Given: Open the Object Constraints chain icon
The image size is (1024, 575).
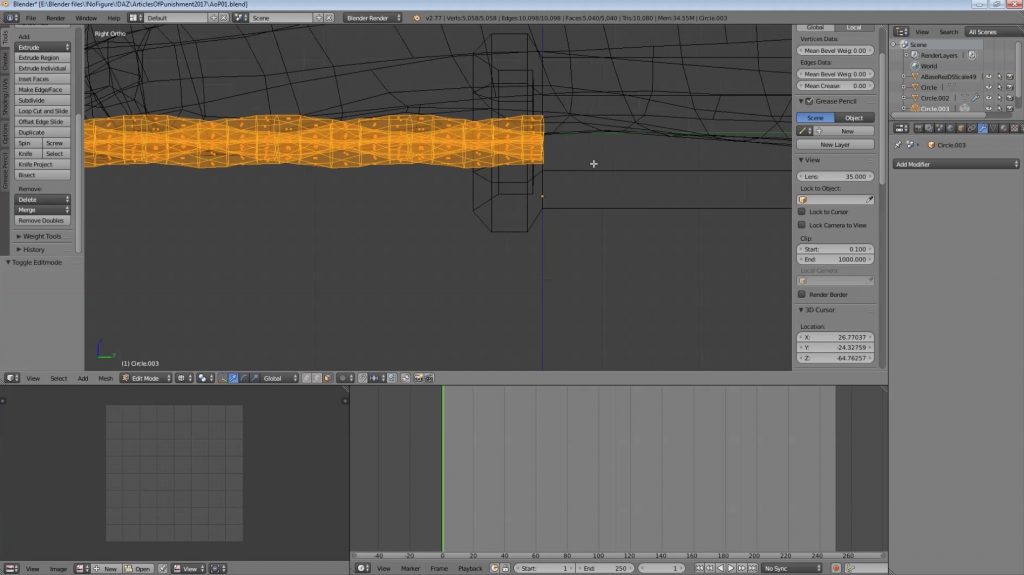Looking at the screenshot, I should 971,128.
